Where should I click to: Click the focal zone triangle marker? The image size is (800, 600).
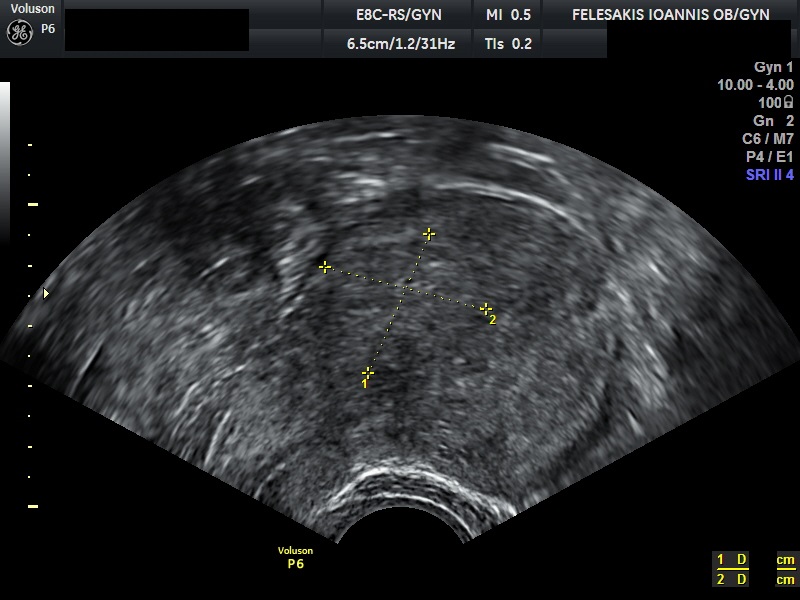point(45,293)
